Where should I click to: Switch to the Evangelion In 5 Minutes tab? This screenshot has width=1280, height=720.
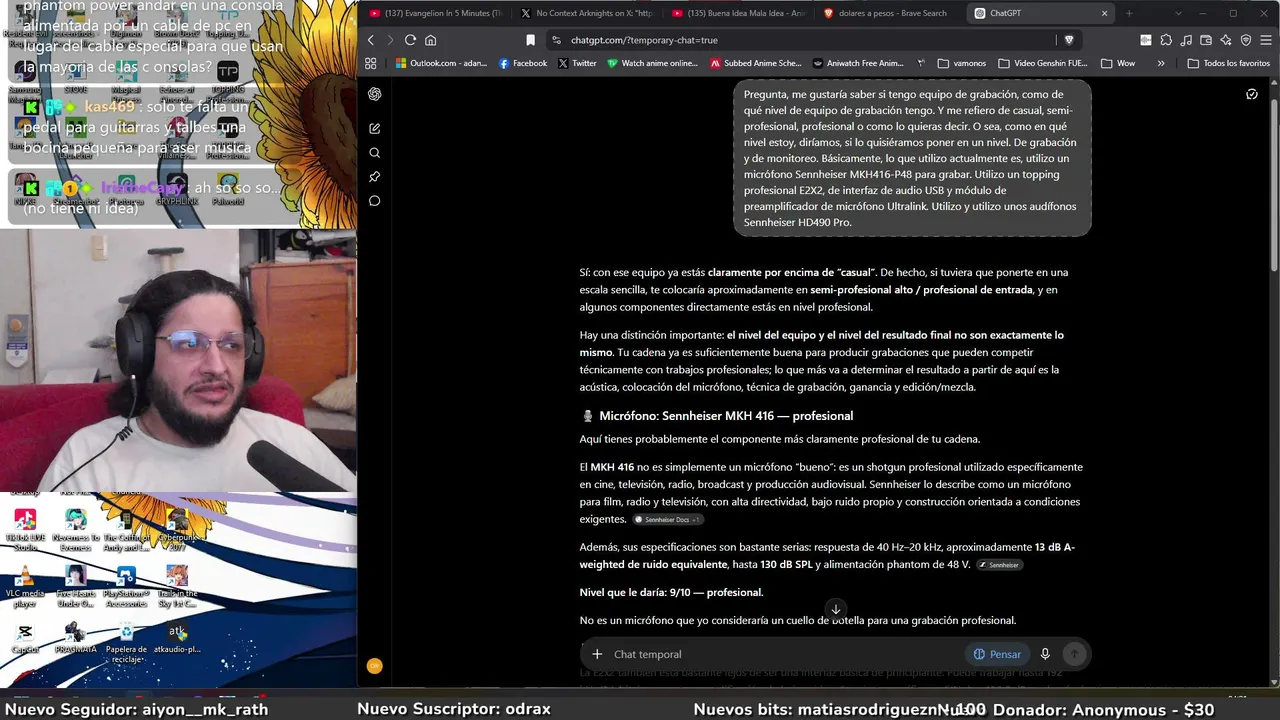click(436, 14)
